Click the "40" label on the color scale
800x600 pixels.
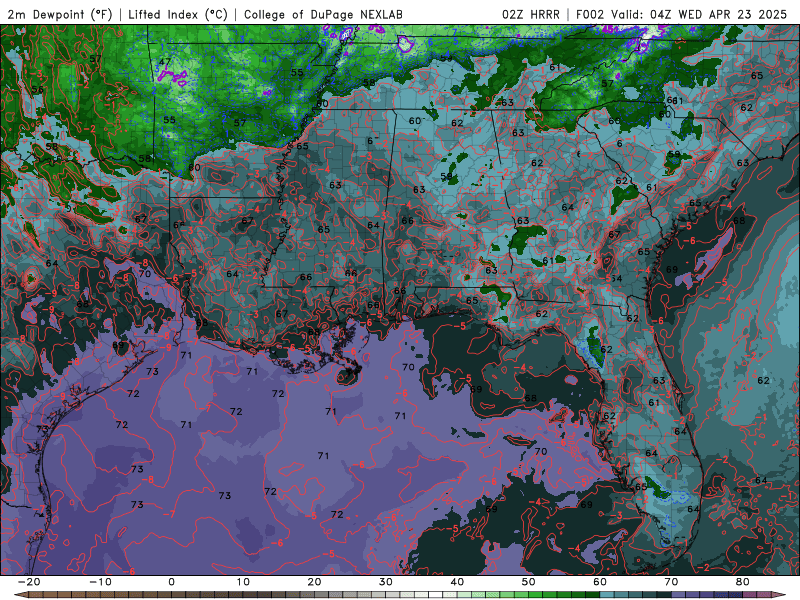click(x=457, y=582)
